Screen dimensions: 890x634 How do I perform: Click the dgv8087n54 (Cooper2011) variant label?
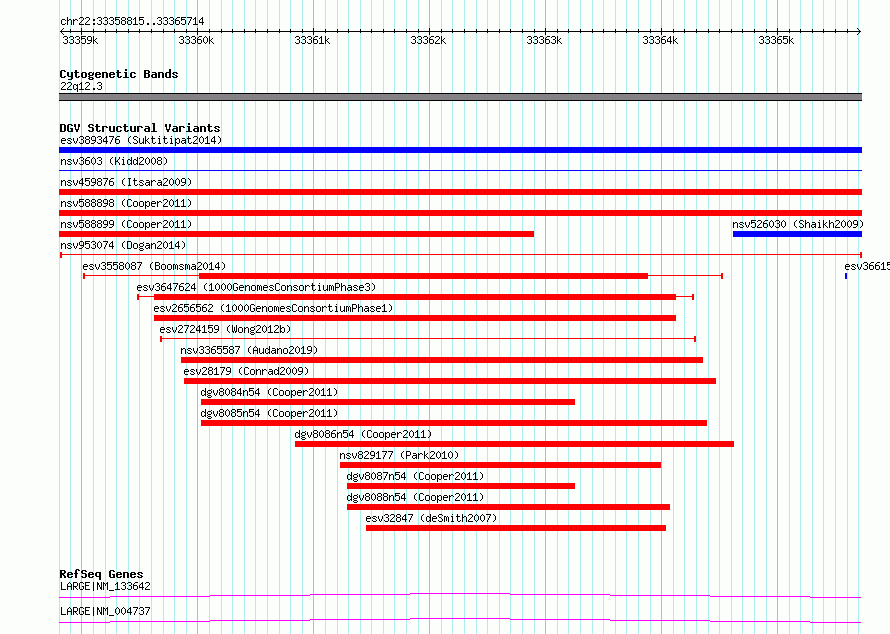[415, 476]
